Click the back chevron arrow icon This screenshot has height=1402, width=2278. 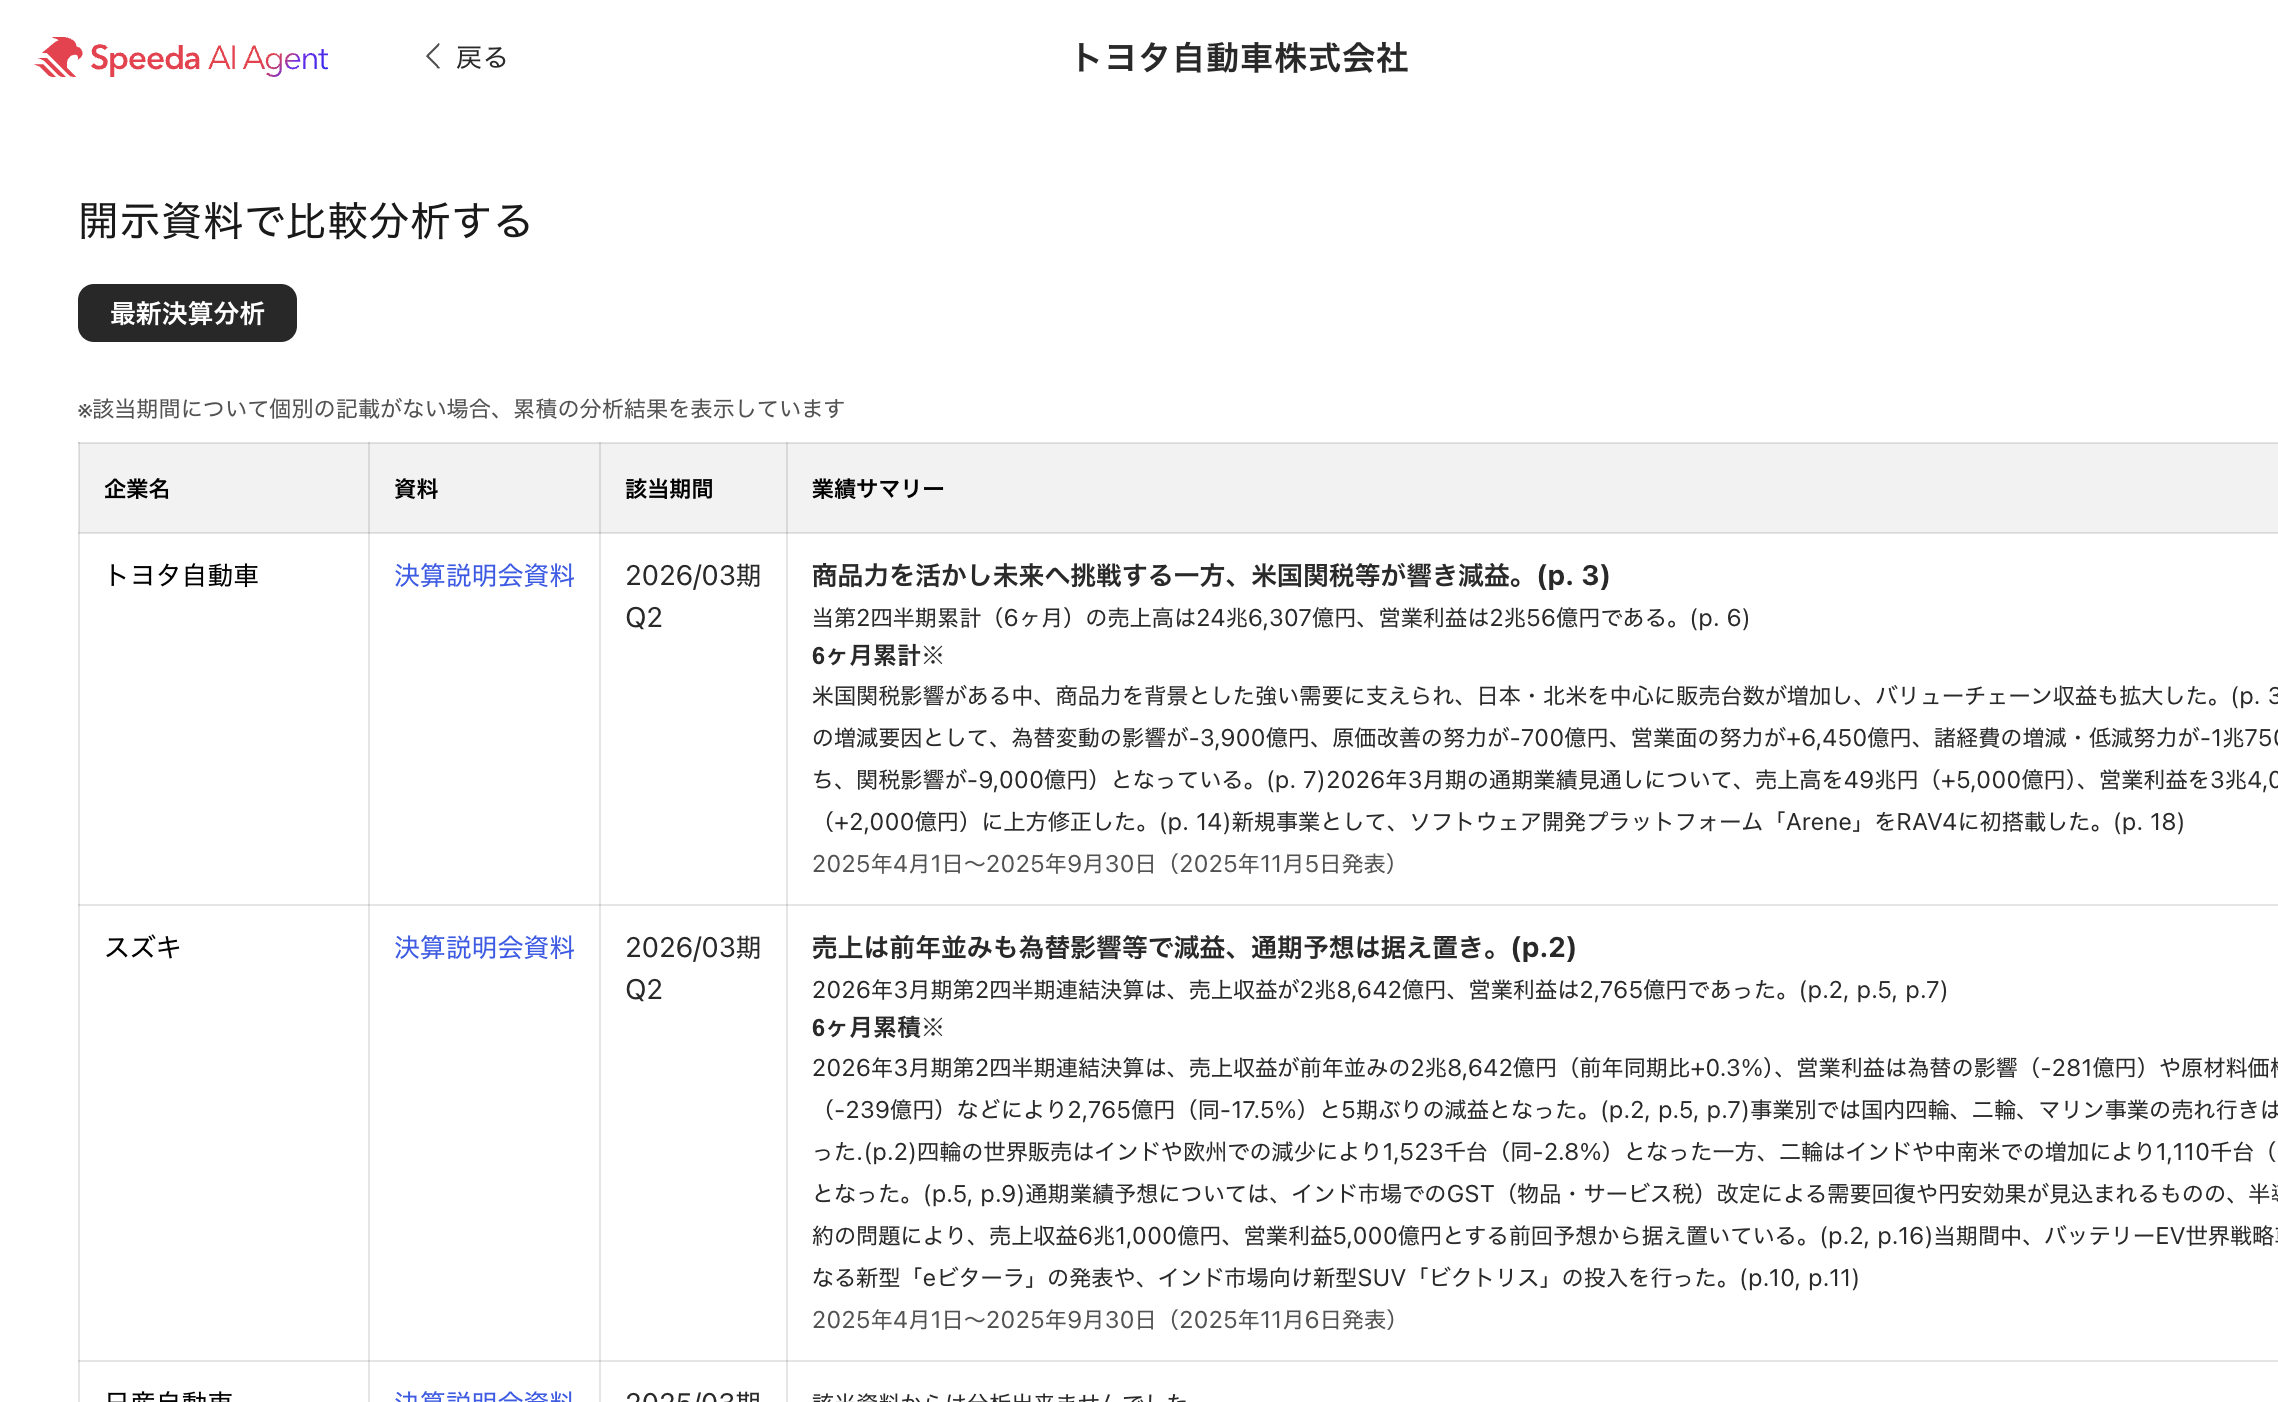pos(433,57)
